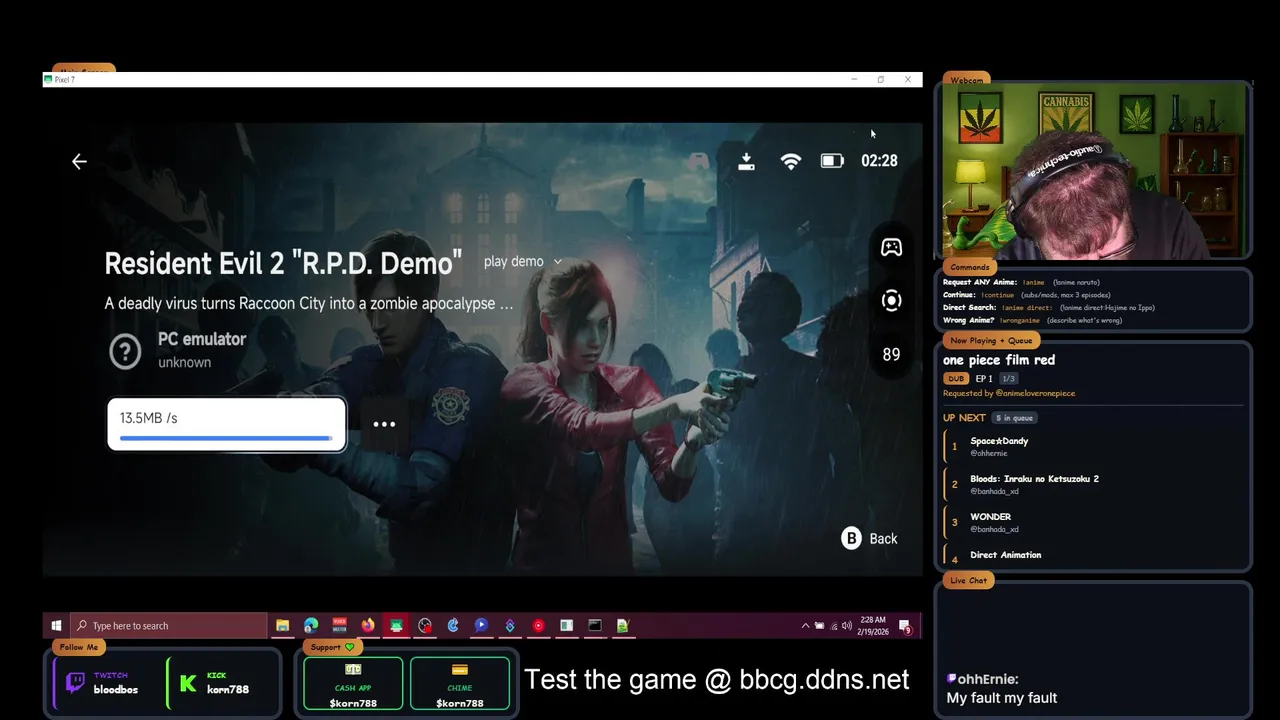Image resolution: width=1280 pixels, height=720 pixels.
Task: Open the circular target icon in the side pill
Action: pos(891,300)
